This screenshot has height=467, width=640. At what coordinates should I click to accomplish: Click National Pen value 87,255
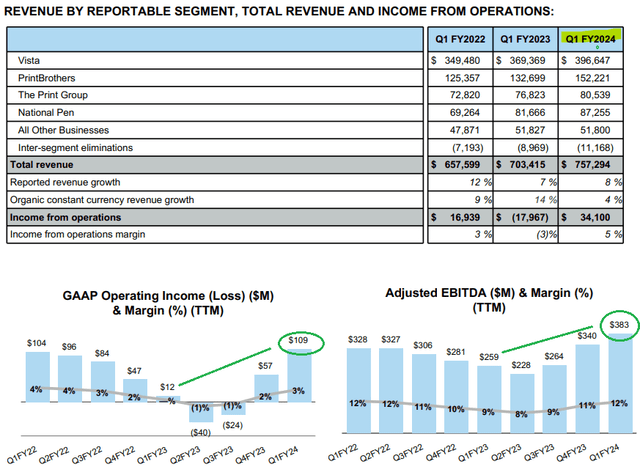[595, 113]
